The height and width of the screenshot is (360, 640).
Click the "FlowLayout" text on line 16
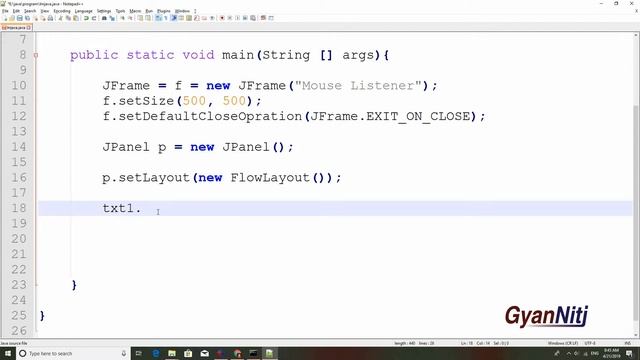(270, 178)
